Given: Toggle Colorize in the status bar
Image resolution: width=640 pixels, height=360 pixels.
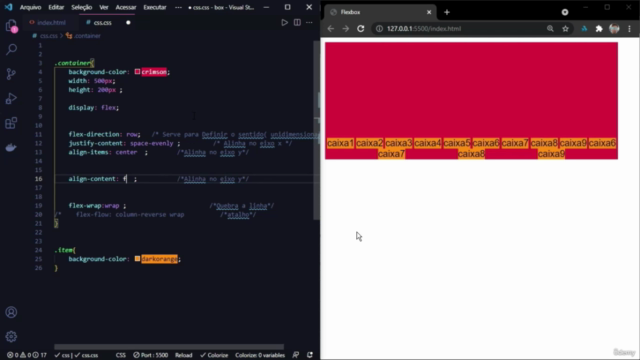Looking at the screenshot, I should (x=214, y=355).
